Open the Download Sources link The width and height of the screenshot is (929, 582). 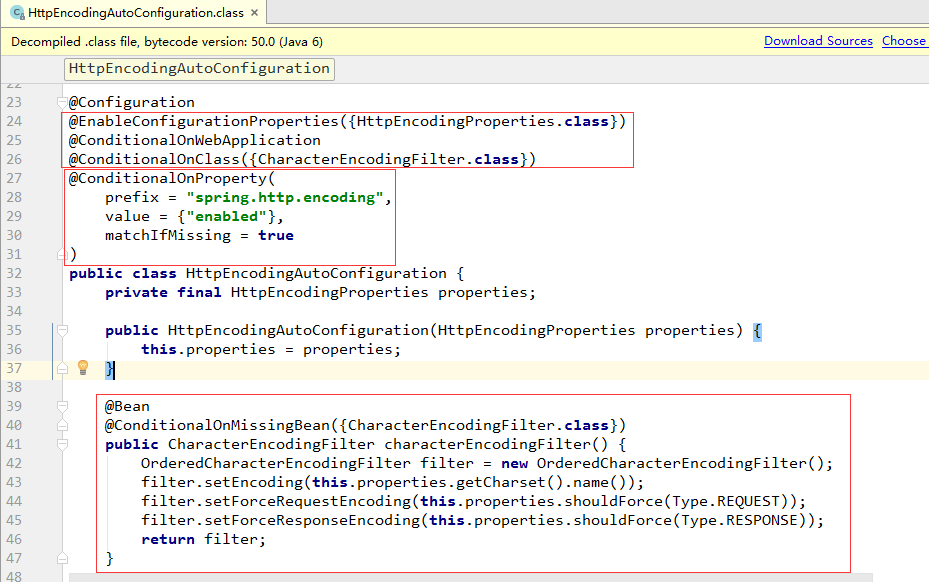(818, 41)
